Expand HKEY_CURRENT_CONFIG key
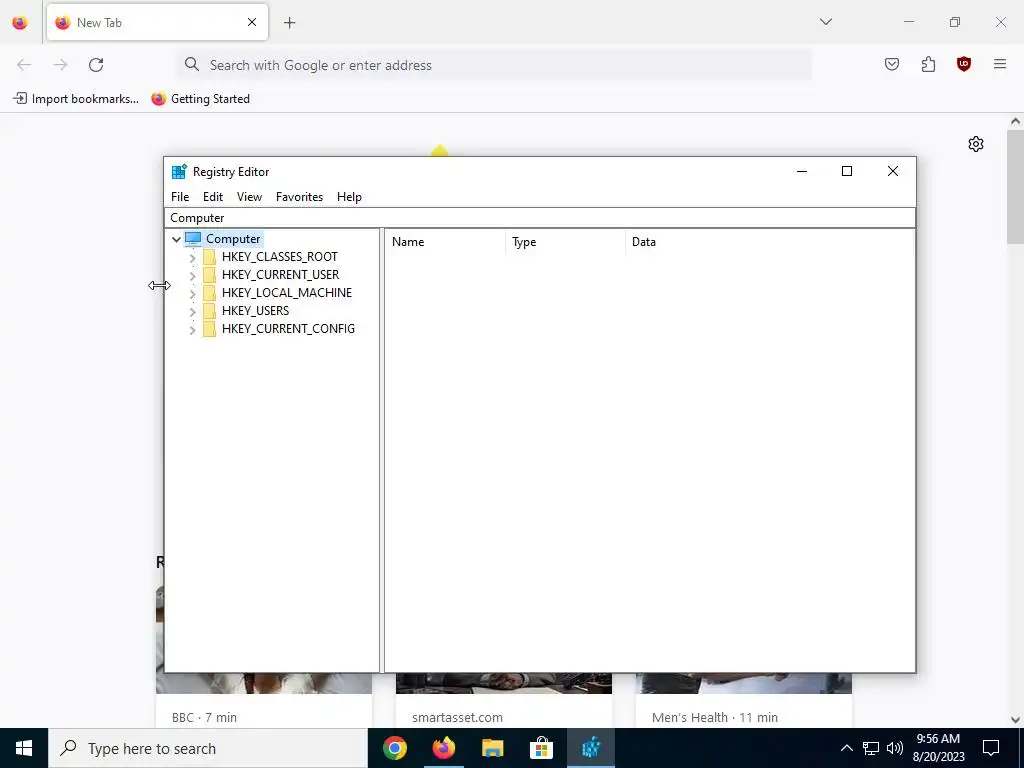This screenshot has width=1024, height=768. (x=193, y=330)
